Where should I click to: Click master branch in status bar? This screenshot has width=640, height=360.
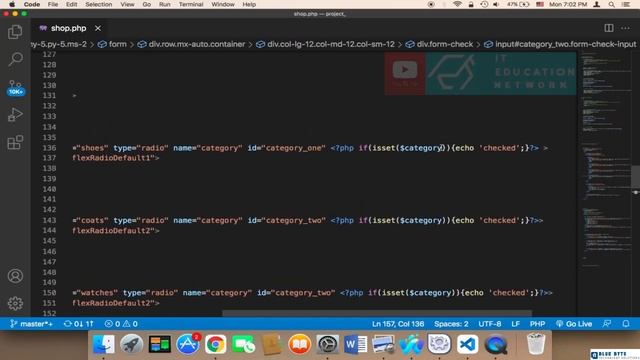coord(31,324)
